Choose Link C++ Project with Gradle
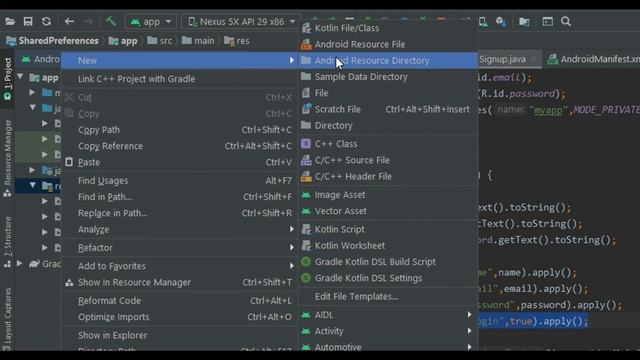The width and height of the screenshot is (640, 360). [x=180, y=79]
